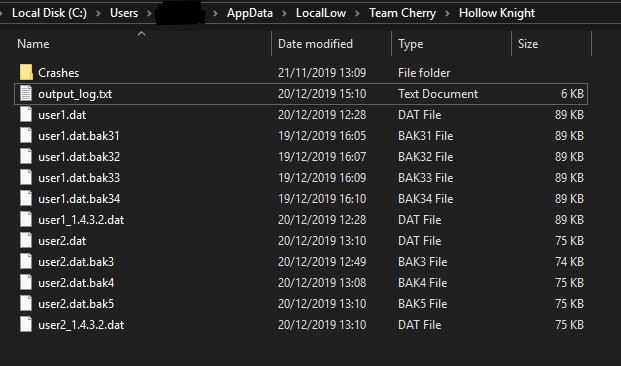
Task: Click the user1.dat.bak33 file icon
Action: tap(26, 177)
